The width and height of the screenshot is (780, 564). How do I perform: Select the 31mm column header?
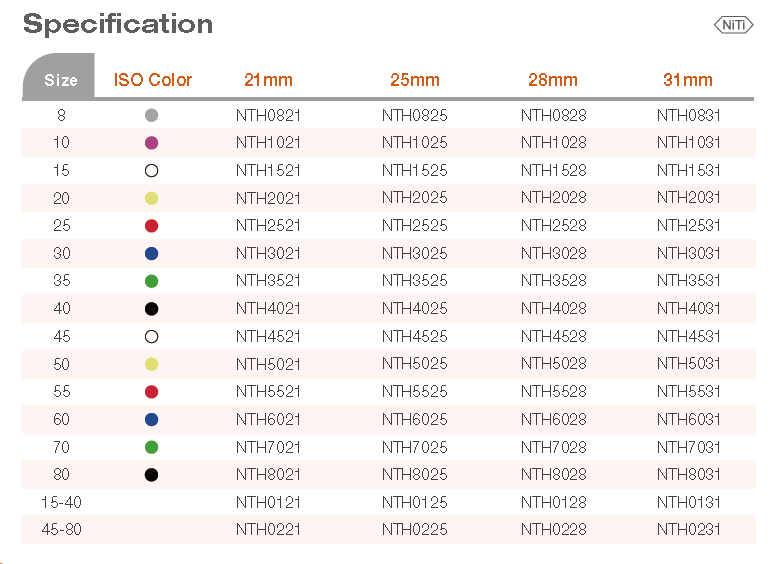coord(688,80)
